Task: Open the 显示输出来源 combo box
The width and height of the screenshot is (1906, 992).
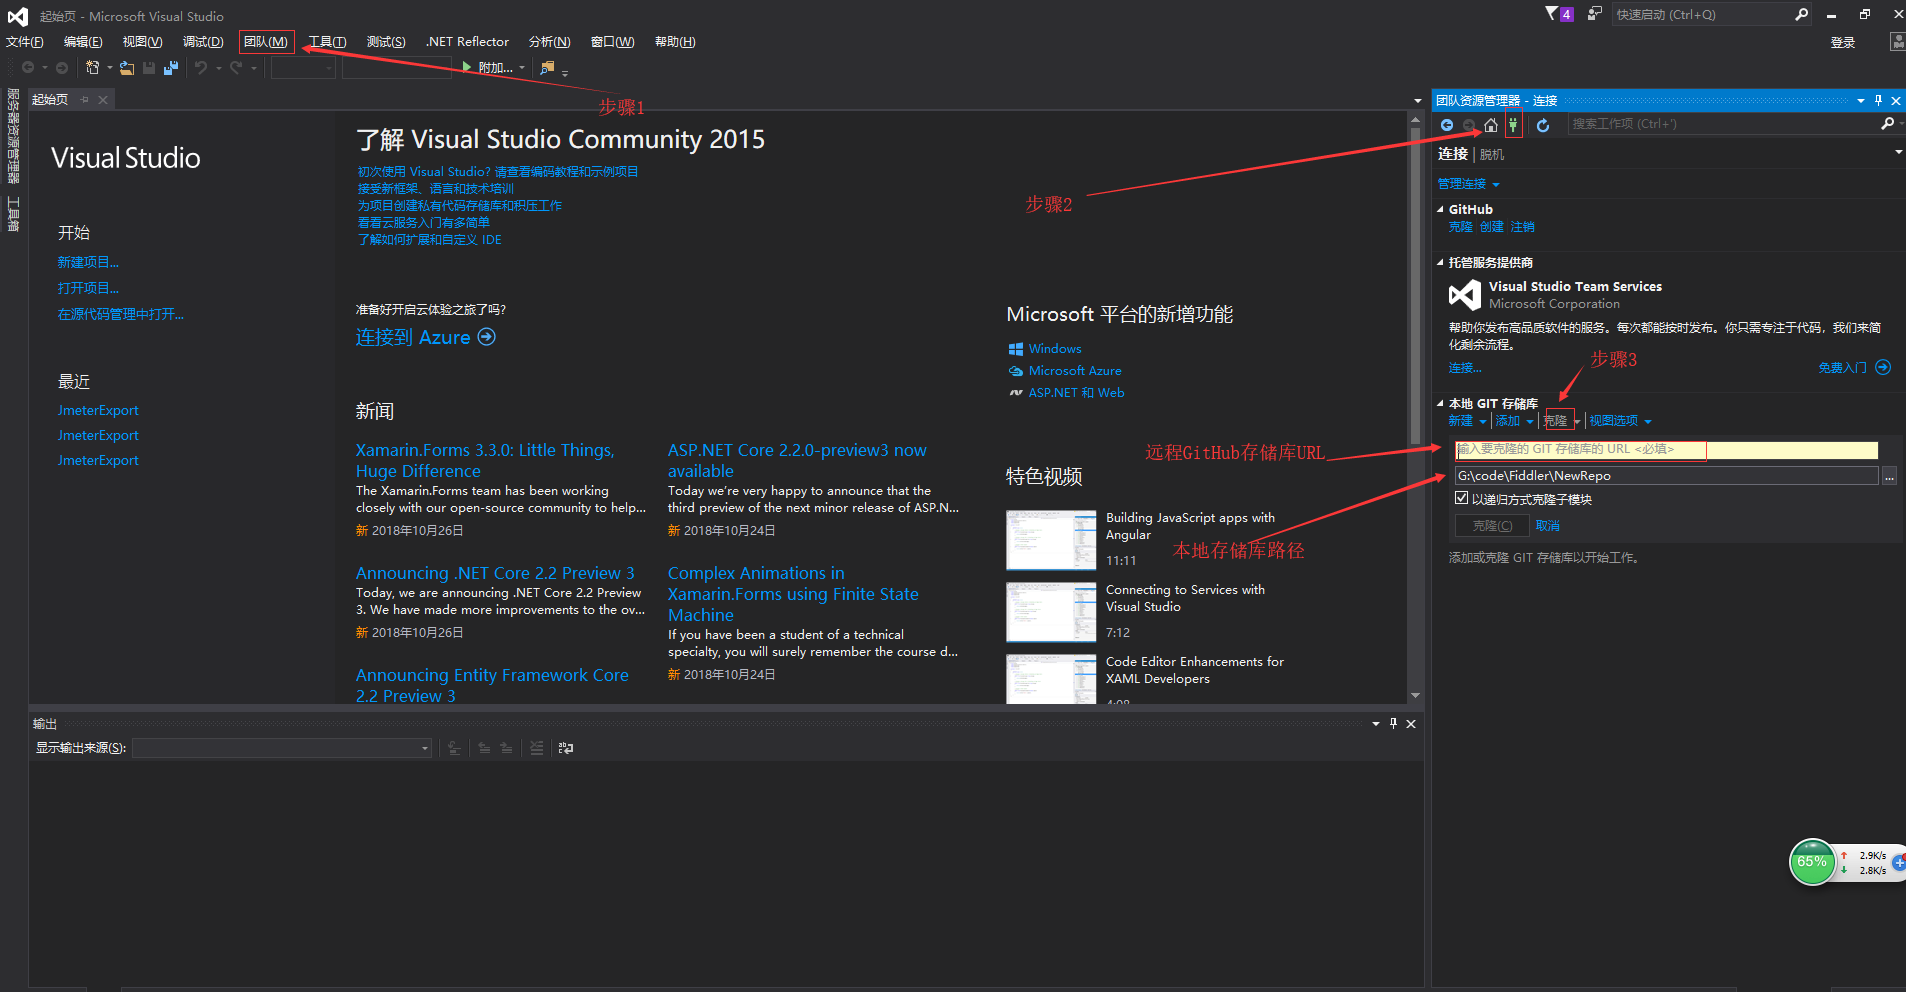Action: (x=282, y=748)
